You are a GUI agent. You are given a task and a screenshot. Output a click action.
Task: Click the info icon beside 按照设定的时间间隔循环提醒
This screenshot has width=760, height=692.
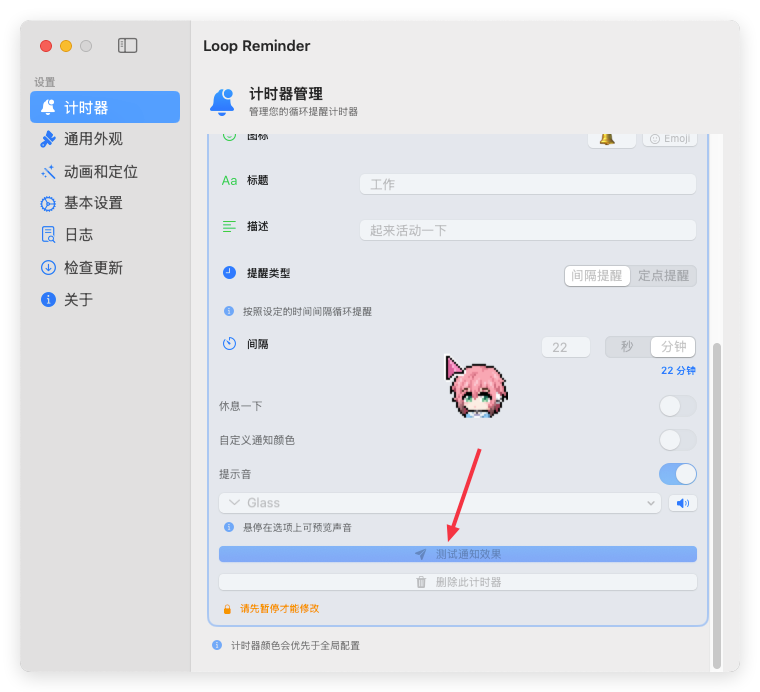229,311
